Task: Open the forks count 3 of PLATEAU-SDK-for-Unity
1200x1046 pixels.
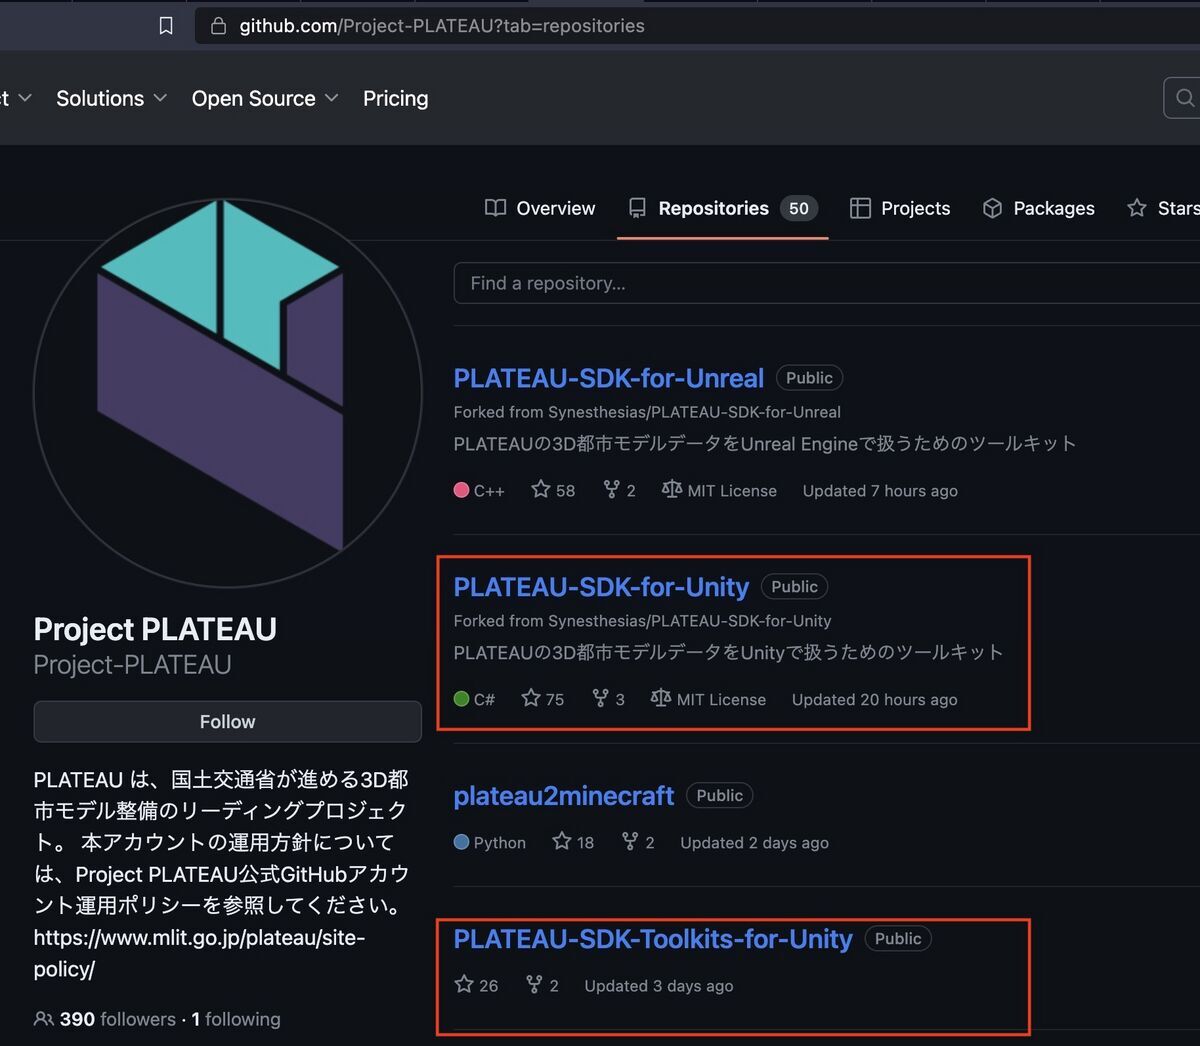Action: coord(608,699)
